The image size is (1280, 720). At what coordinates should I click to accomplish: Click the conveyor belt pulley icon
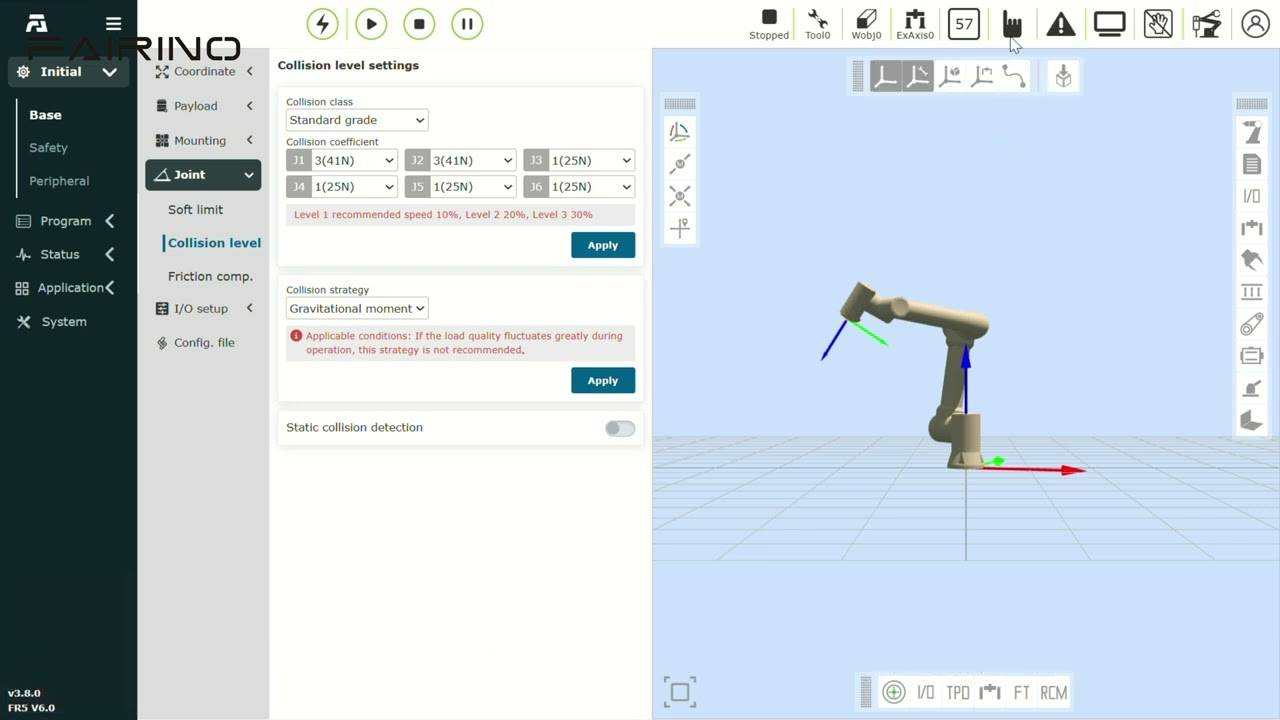coord(1252,324)
